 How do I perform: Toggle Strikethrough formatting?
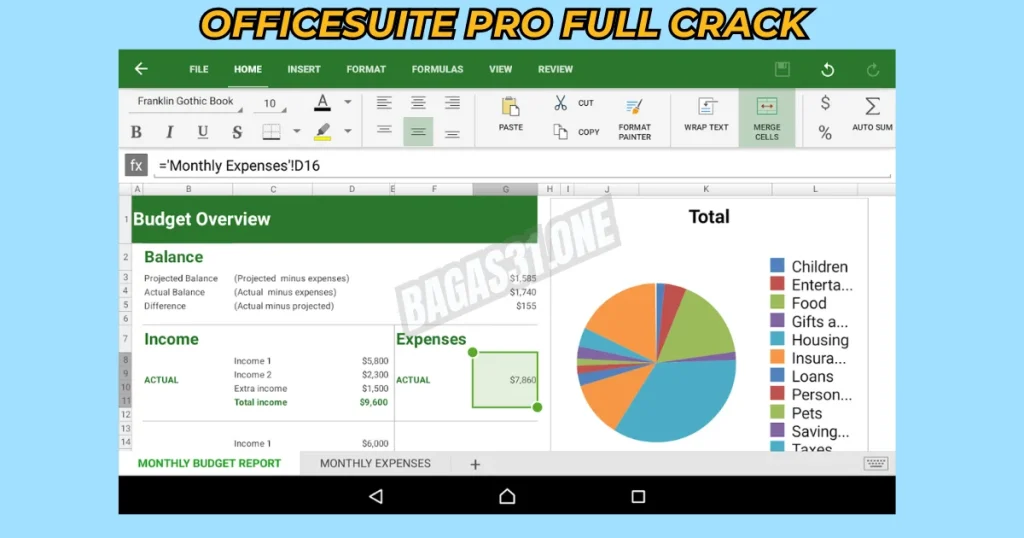(x=236, y=132)
